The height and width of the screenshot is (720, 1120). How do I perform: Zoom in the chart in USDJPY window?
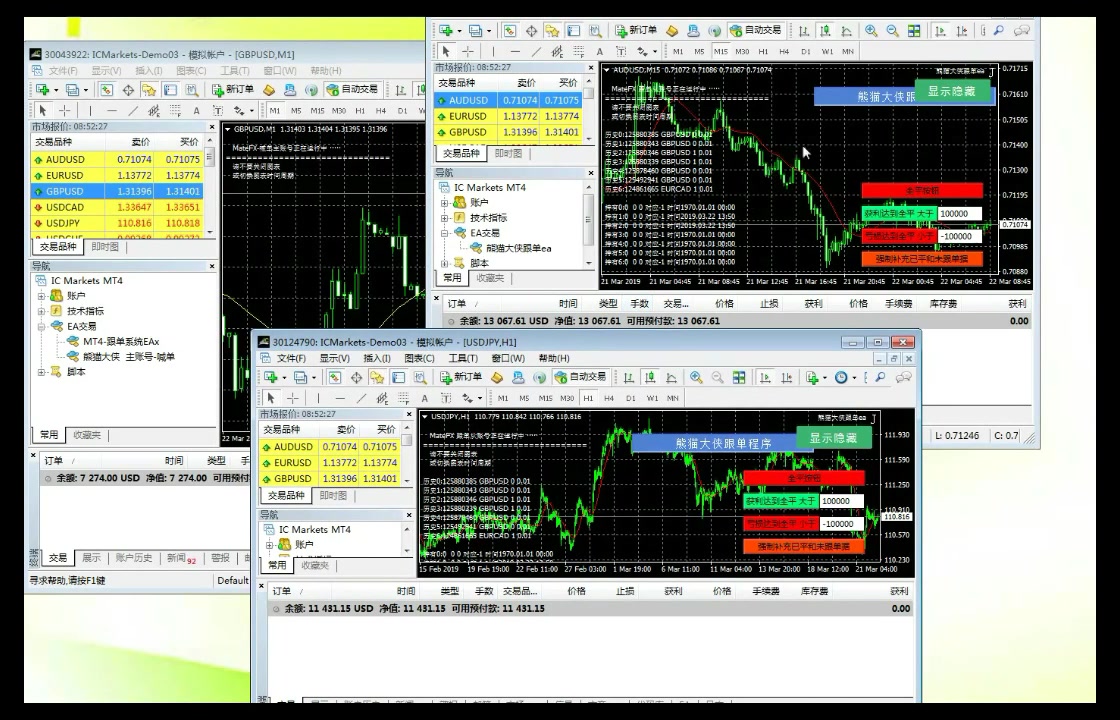(x=697, y=377)
